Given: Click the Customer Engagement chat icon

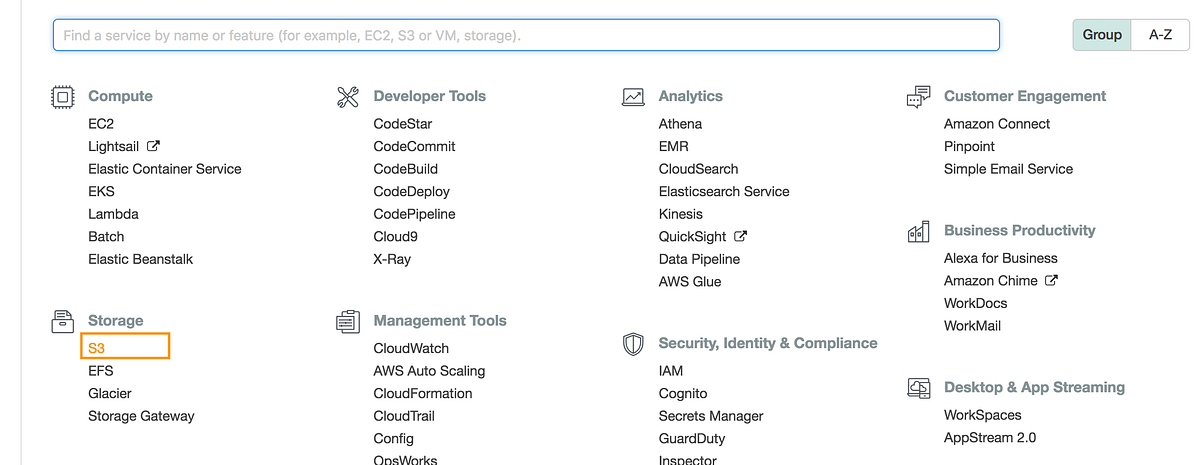Looking at the screenshot, I should [x=918, y=97].
